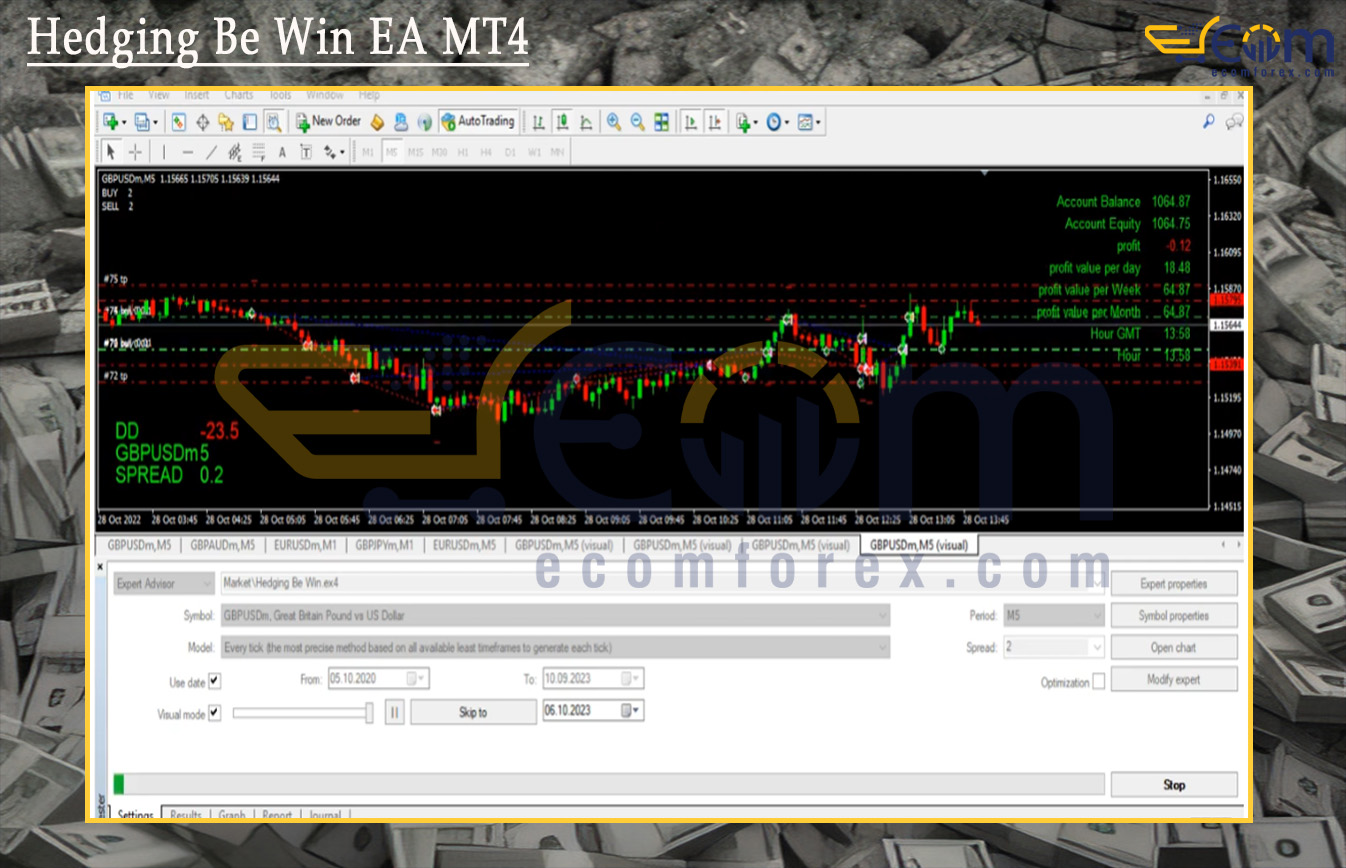Toggle the AutoTrading button
This screenshot has height=868, width=1346.
[x=477, y=121]
